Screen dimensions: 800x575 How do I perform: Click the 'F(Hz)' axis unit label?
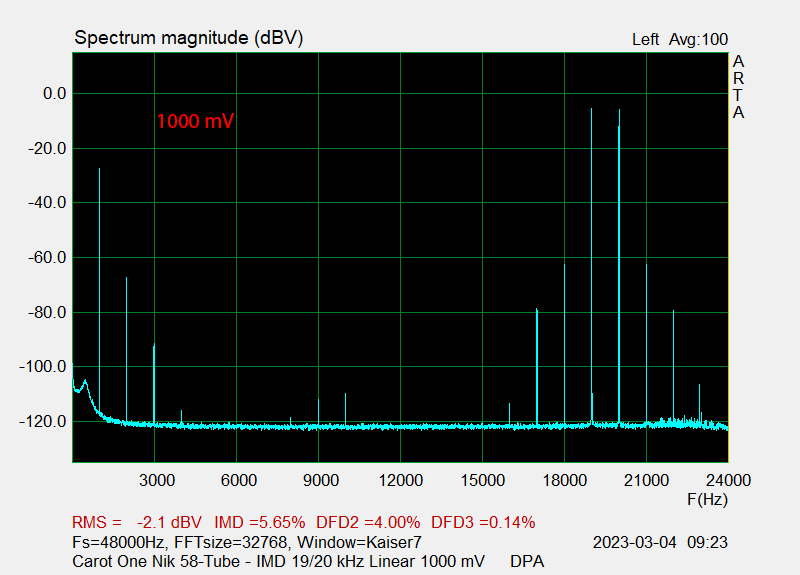coord(707,499)
